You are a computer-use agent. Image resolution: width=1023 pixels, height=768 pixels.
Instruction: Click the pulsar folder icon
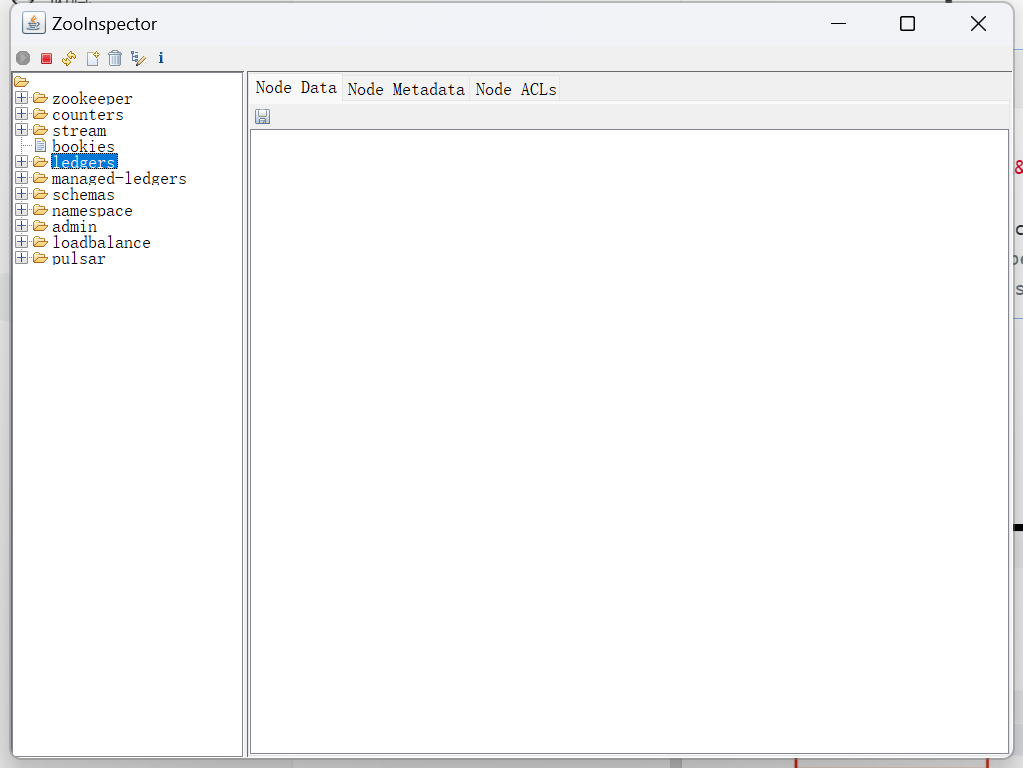40,258
